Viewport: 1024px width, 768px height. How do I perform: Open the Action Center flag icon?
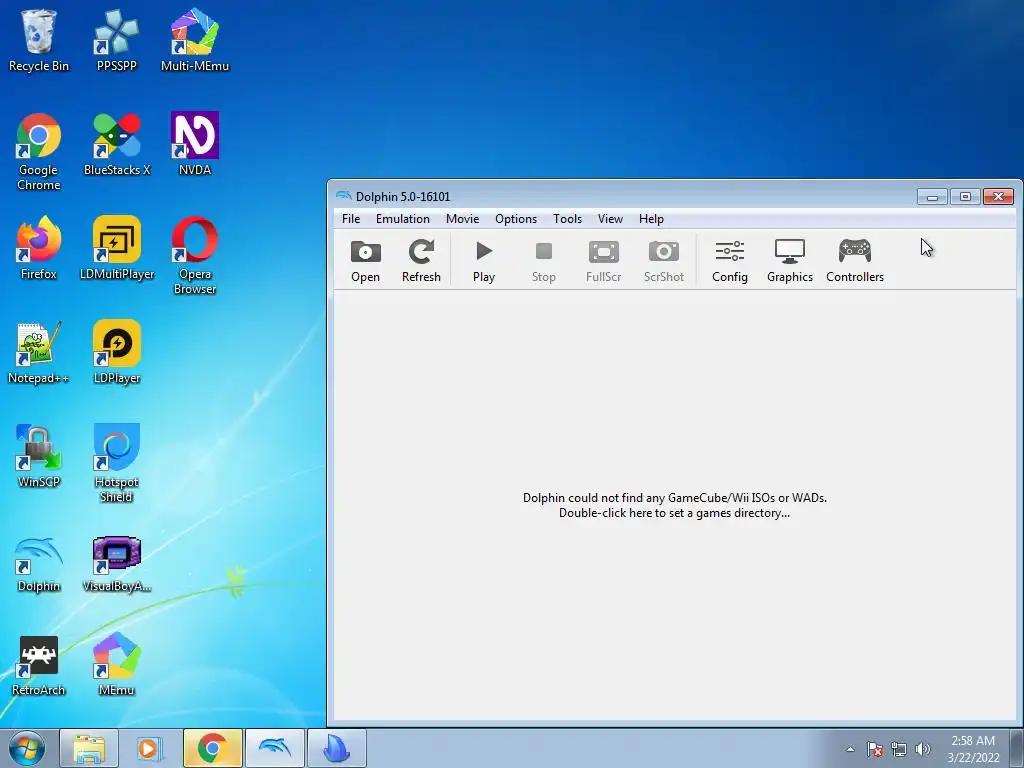(x=875, y=749)
